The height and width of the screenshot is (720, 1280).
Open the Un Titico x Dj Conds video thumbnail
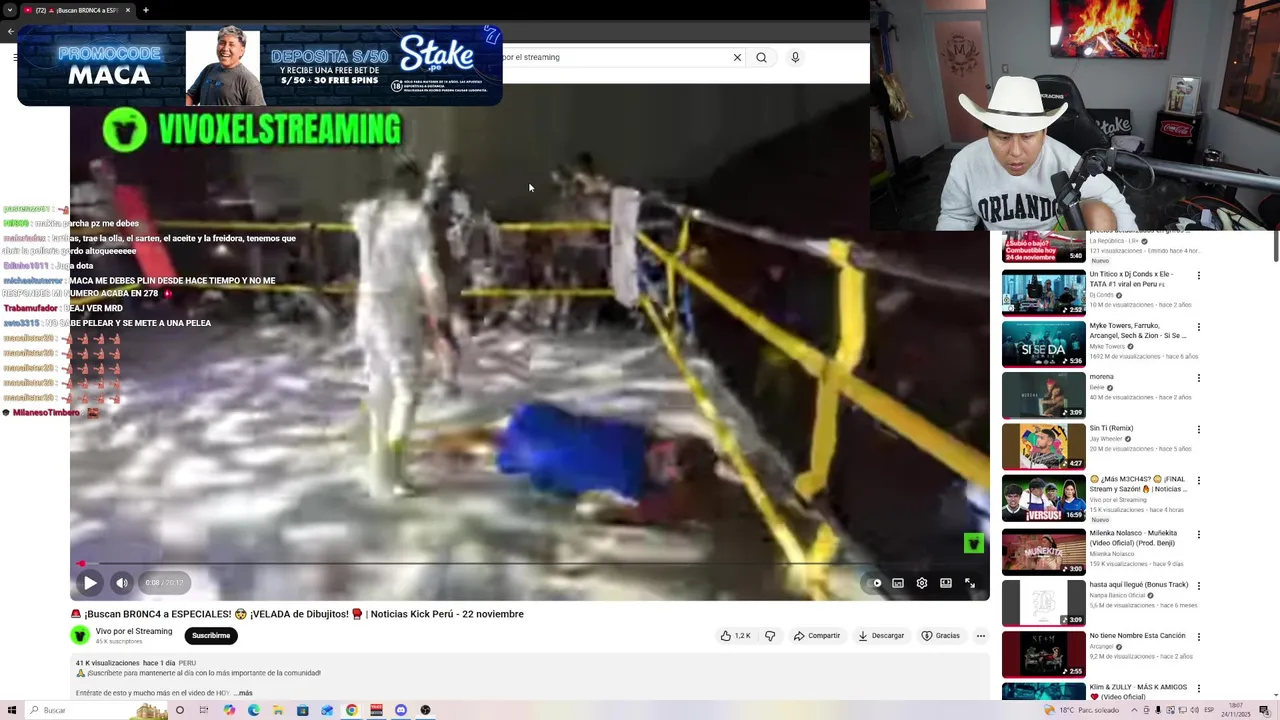(1043, 293)
